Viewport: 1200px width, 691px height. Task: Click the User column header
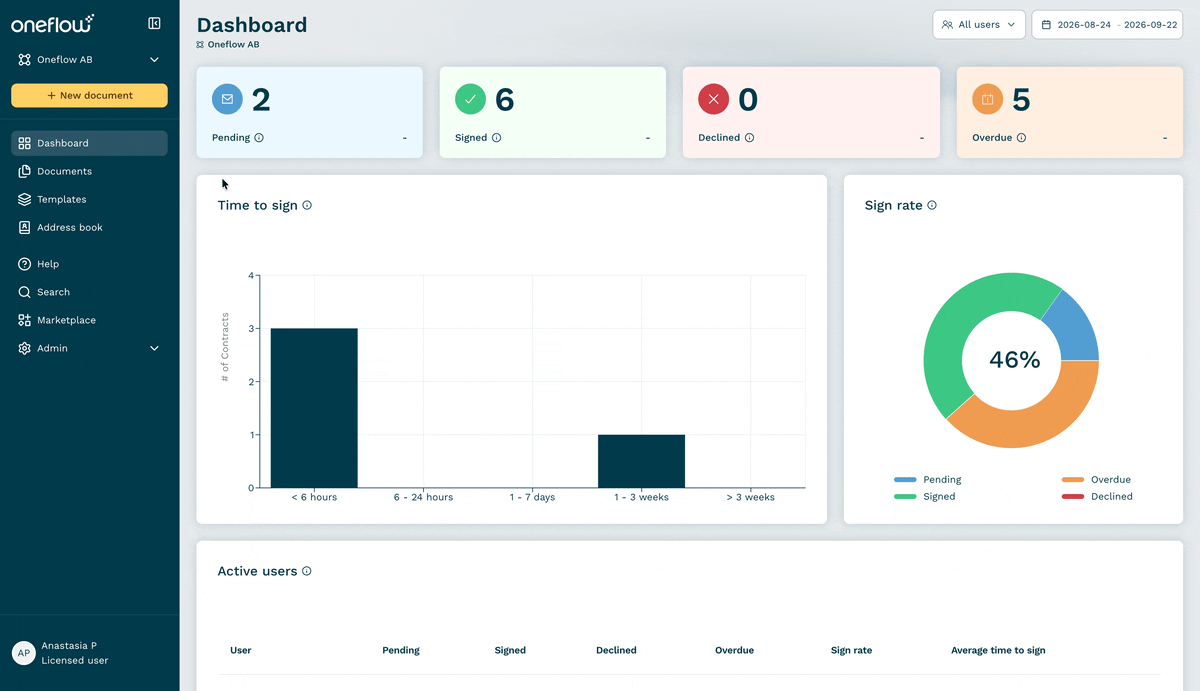[241, 650]
